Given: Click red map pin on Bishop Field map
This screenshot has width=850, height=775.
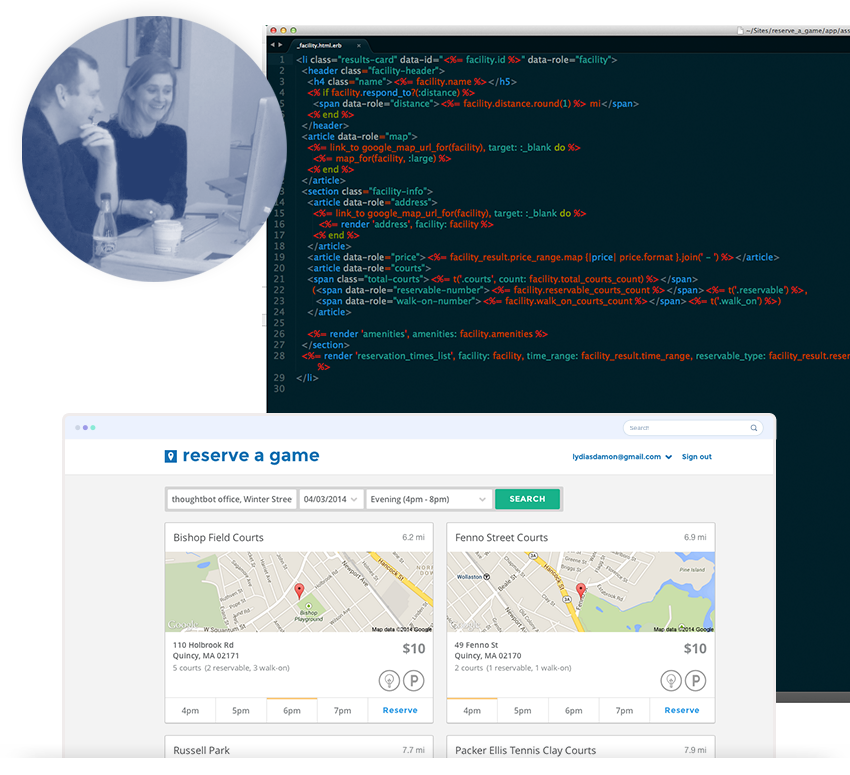Looking at the screenshot, I should pyautogui.click(x=299, y=591).
